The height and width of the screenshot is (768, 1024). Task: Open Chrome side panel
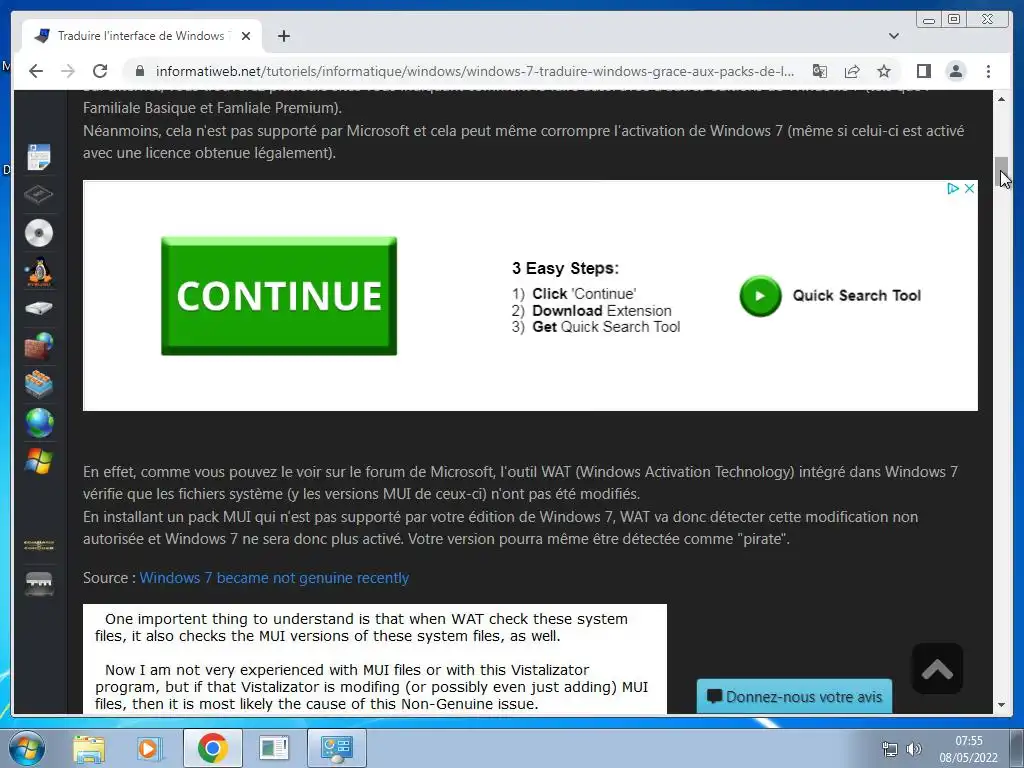(923, 71)
